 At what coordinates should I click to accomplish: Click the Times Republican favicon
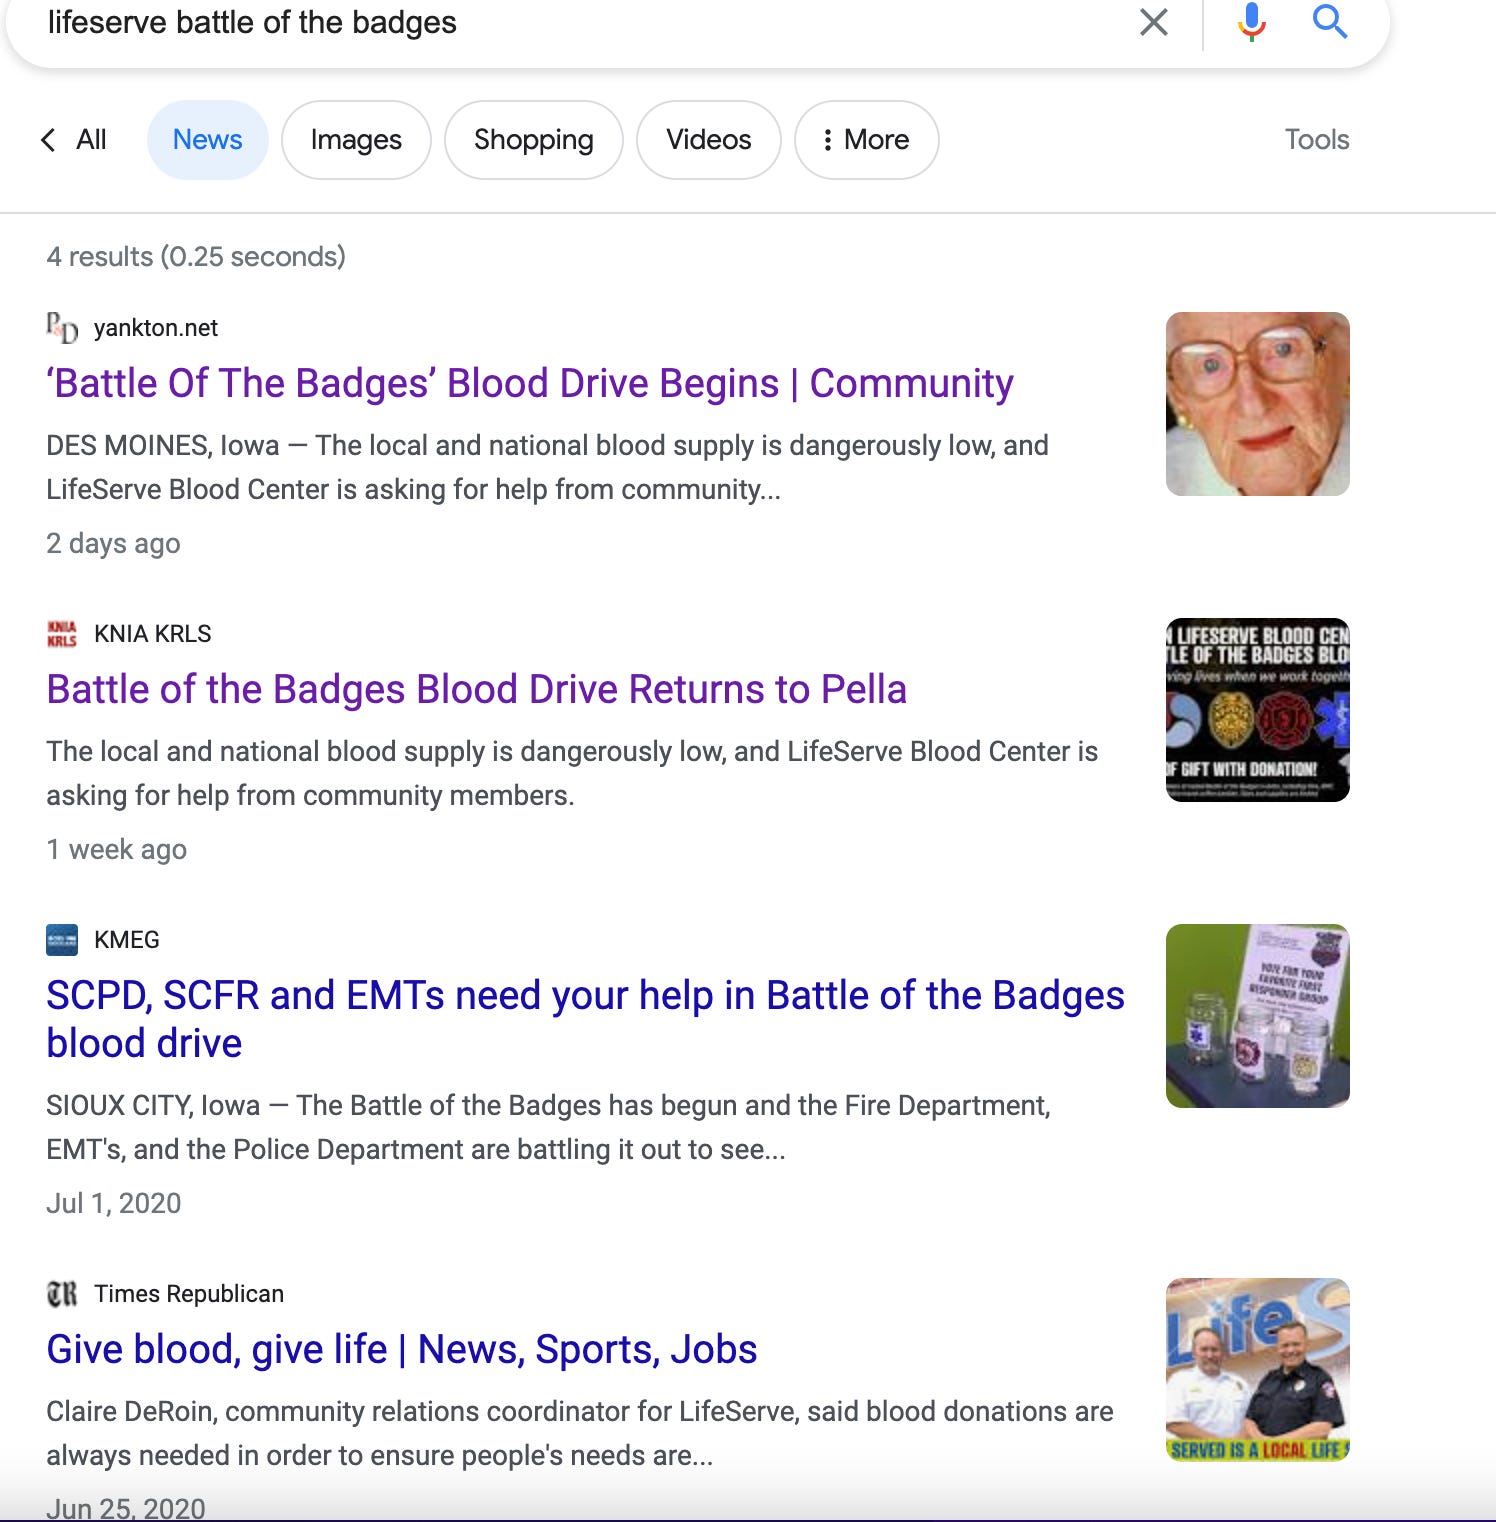[62, 1294]
